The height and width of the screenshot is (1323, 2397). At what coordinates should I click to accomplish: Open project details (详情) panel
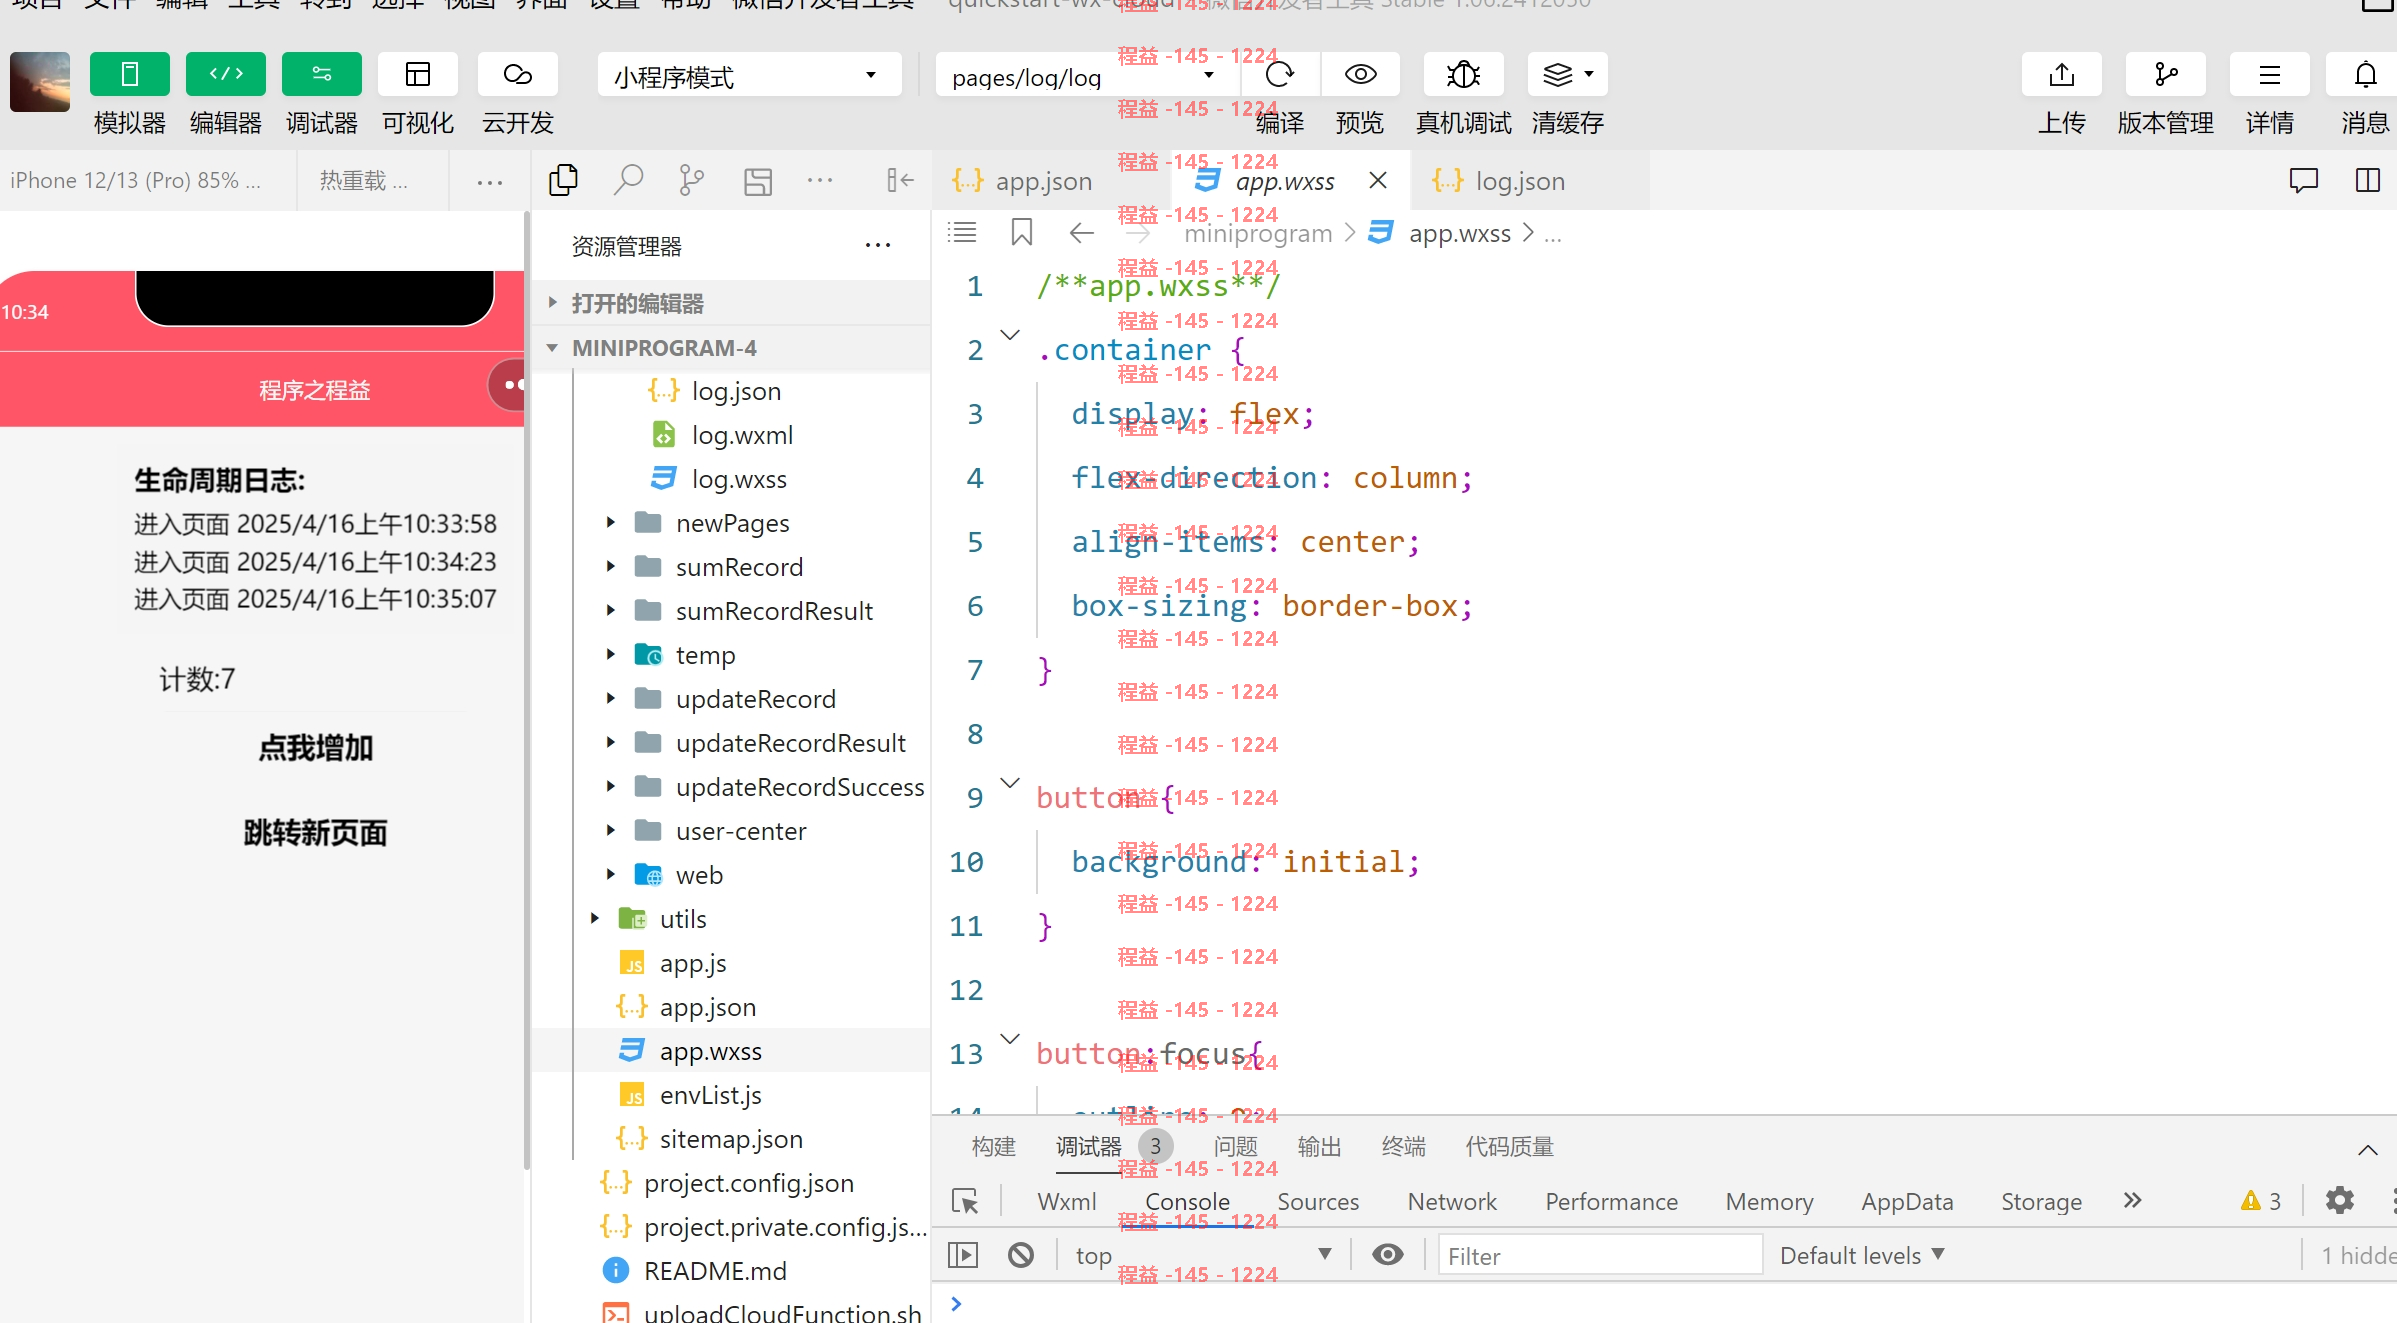(2269, 75)
